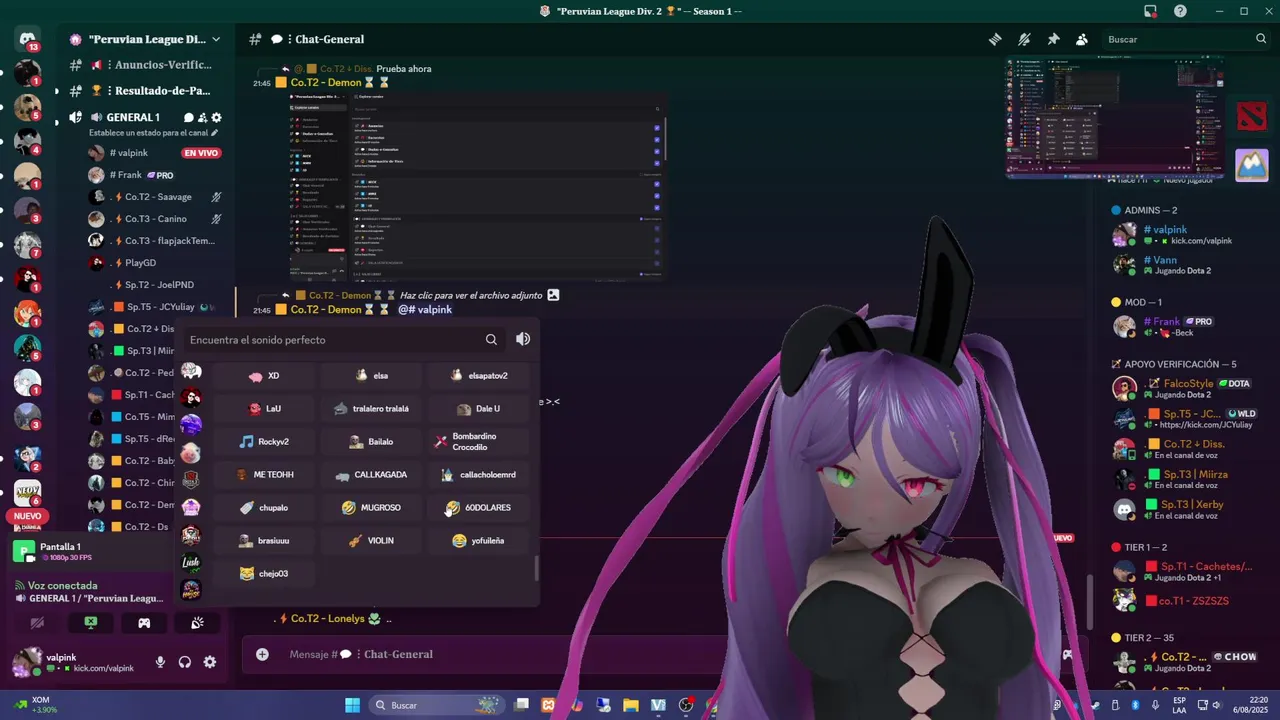1280x720 pixels.
Task: Play the "MUGROSO" sound
Action: tap(372, 508)
